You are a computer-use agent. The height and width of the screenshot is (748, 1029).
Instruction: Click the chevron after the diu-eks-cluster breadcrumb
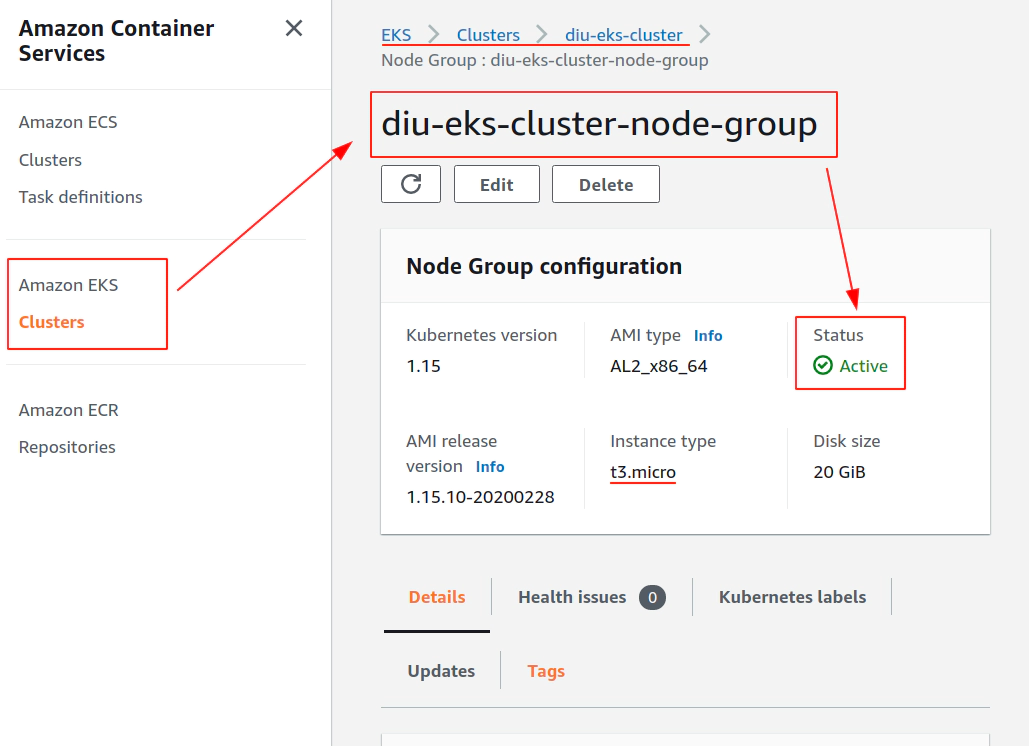pos(704,34)
